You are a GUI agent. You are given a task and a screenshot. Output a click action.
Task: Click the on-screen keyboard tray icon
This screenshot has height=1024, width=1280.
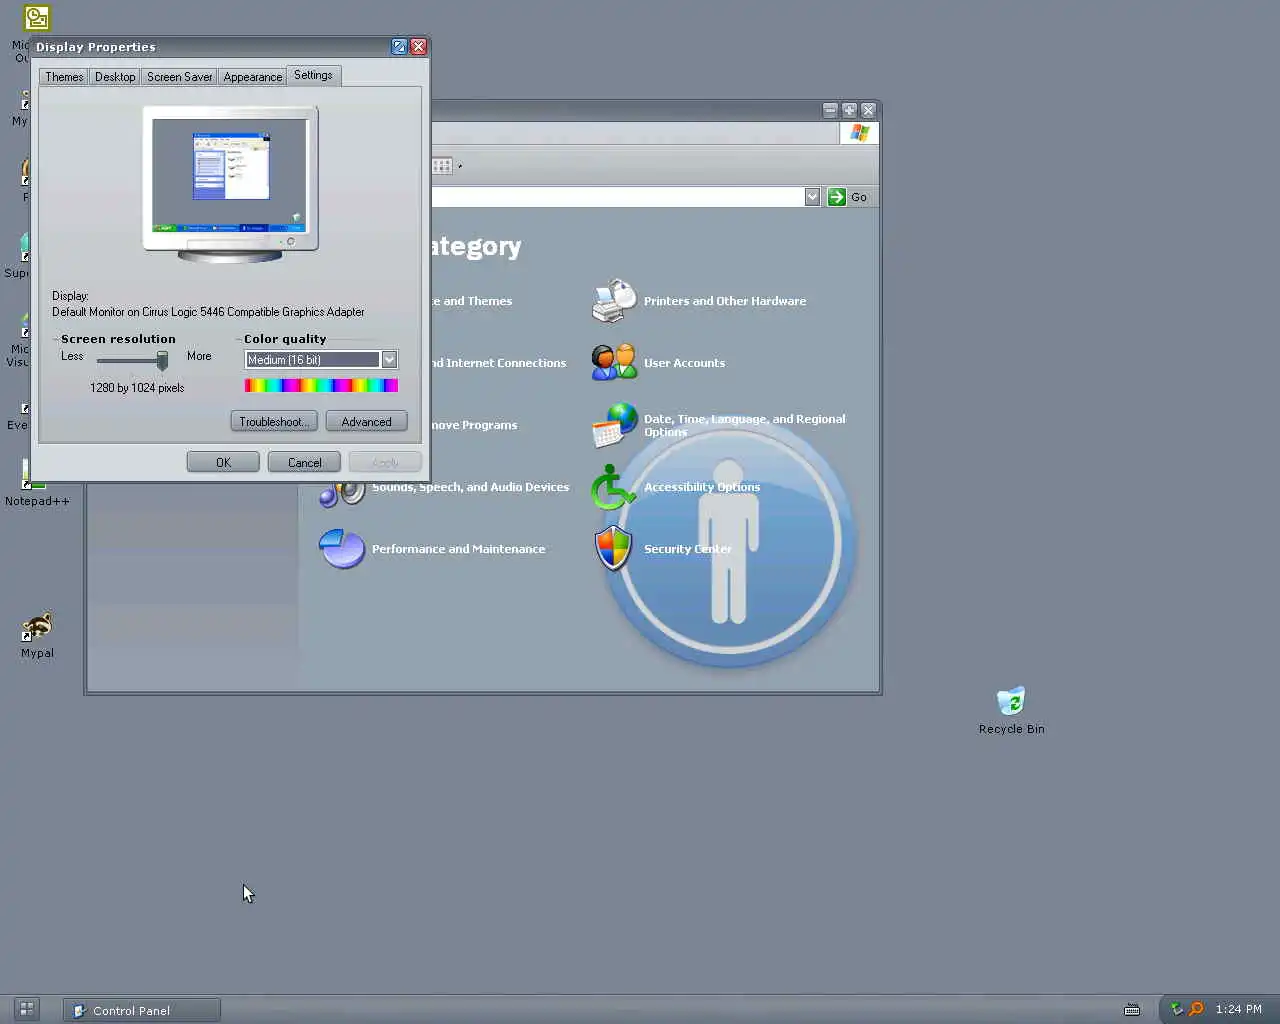click(x=1132, y=1010)
